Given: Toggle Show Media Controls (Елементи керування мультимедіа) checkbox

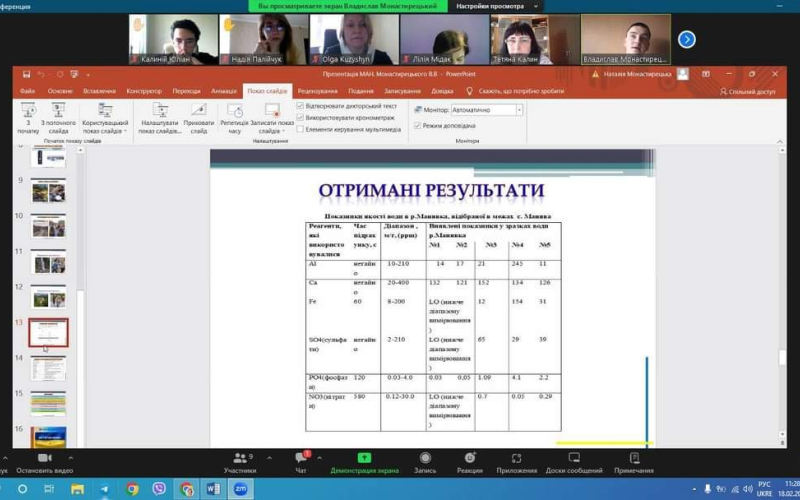Looking at the screenshot, I should coord(300,130).
